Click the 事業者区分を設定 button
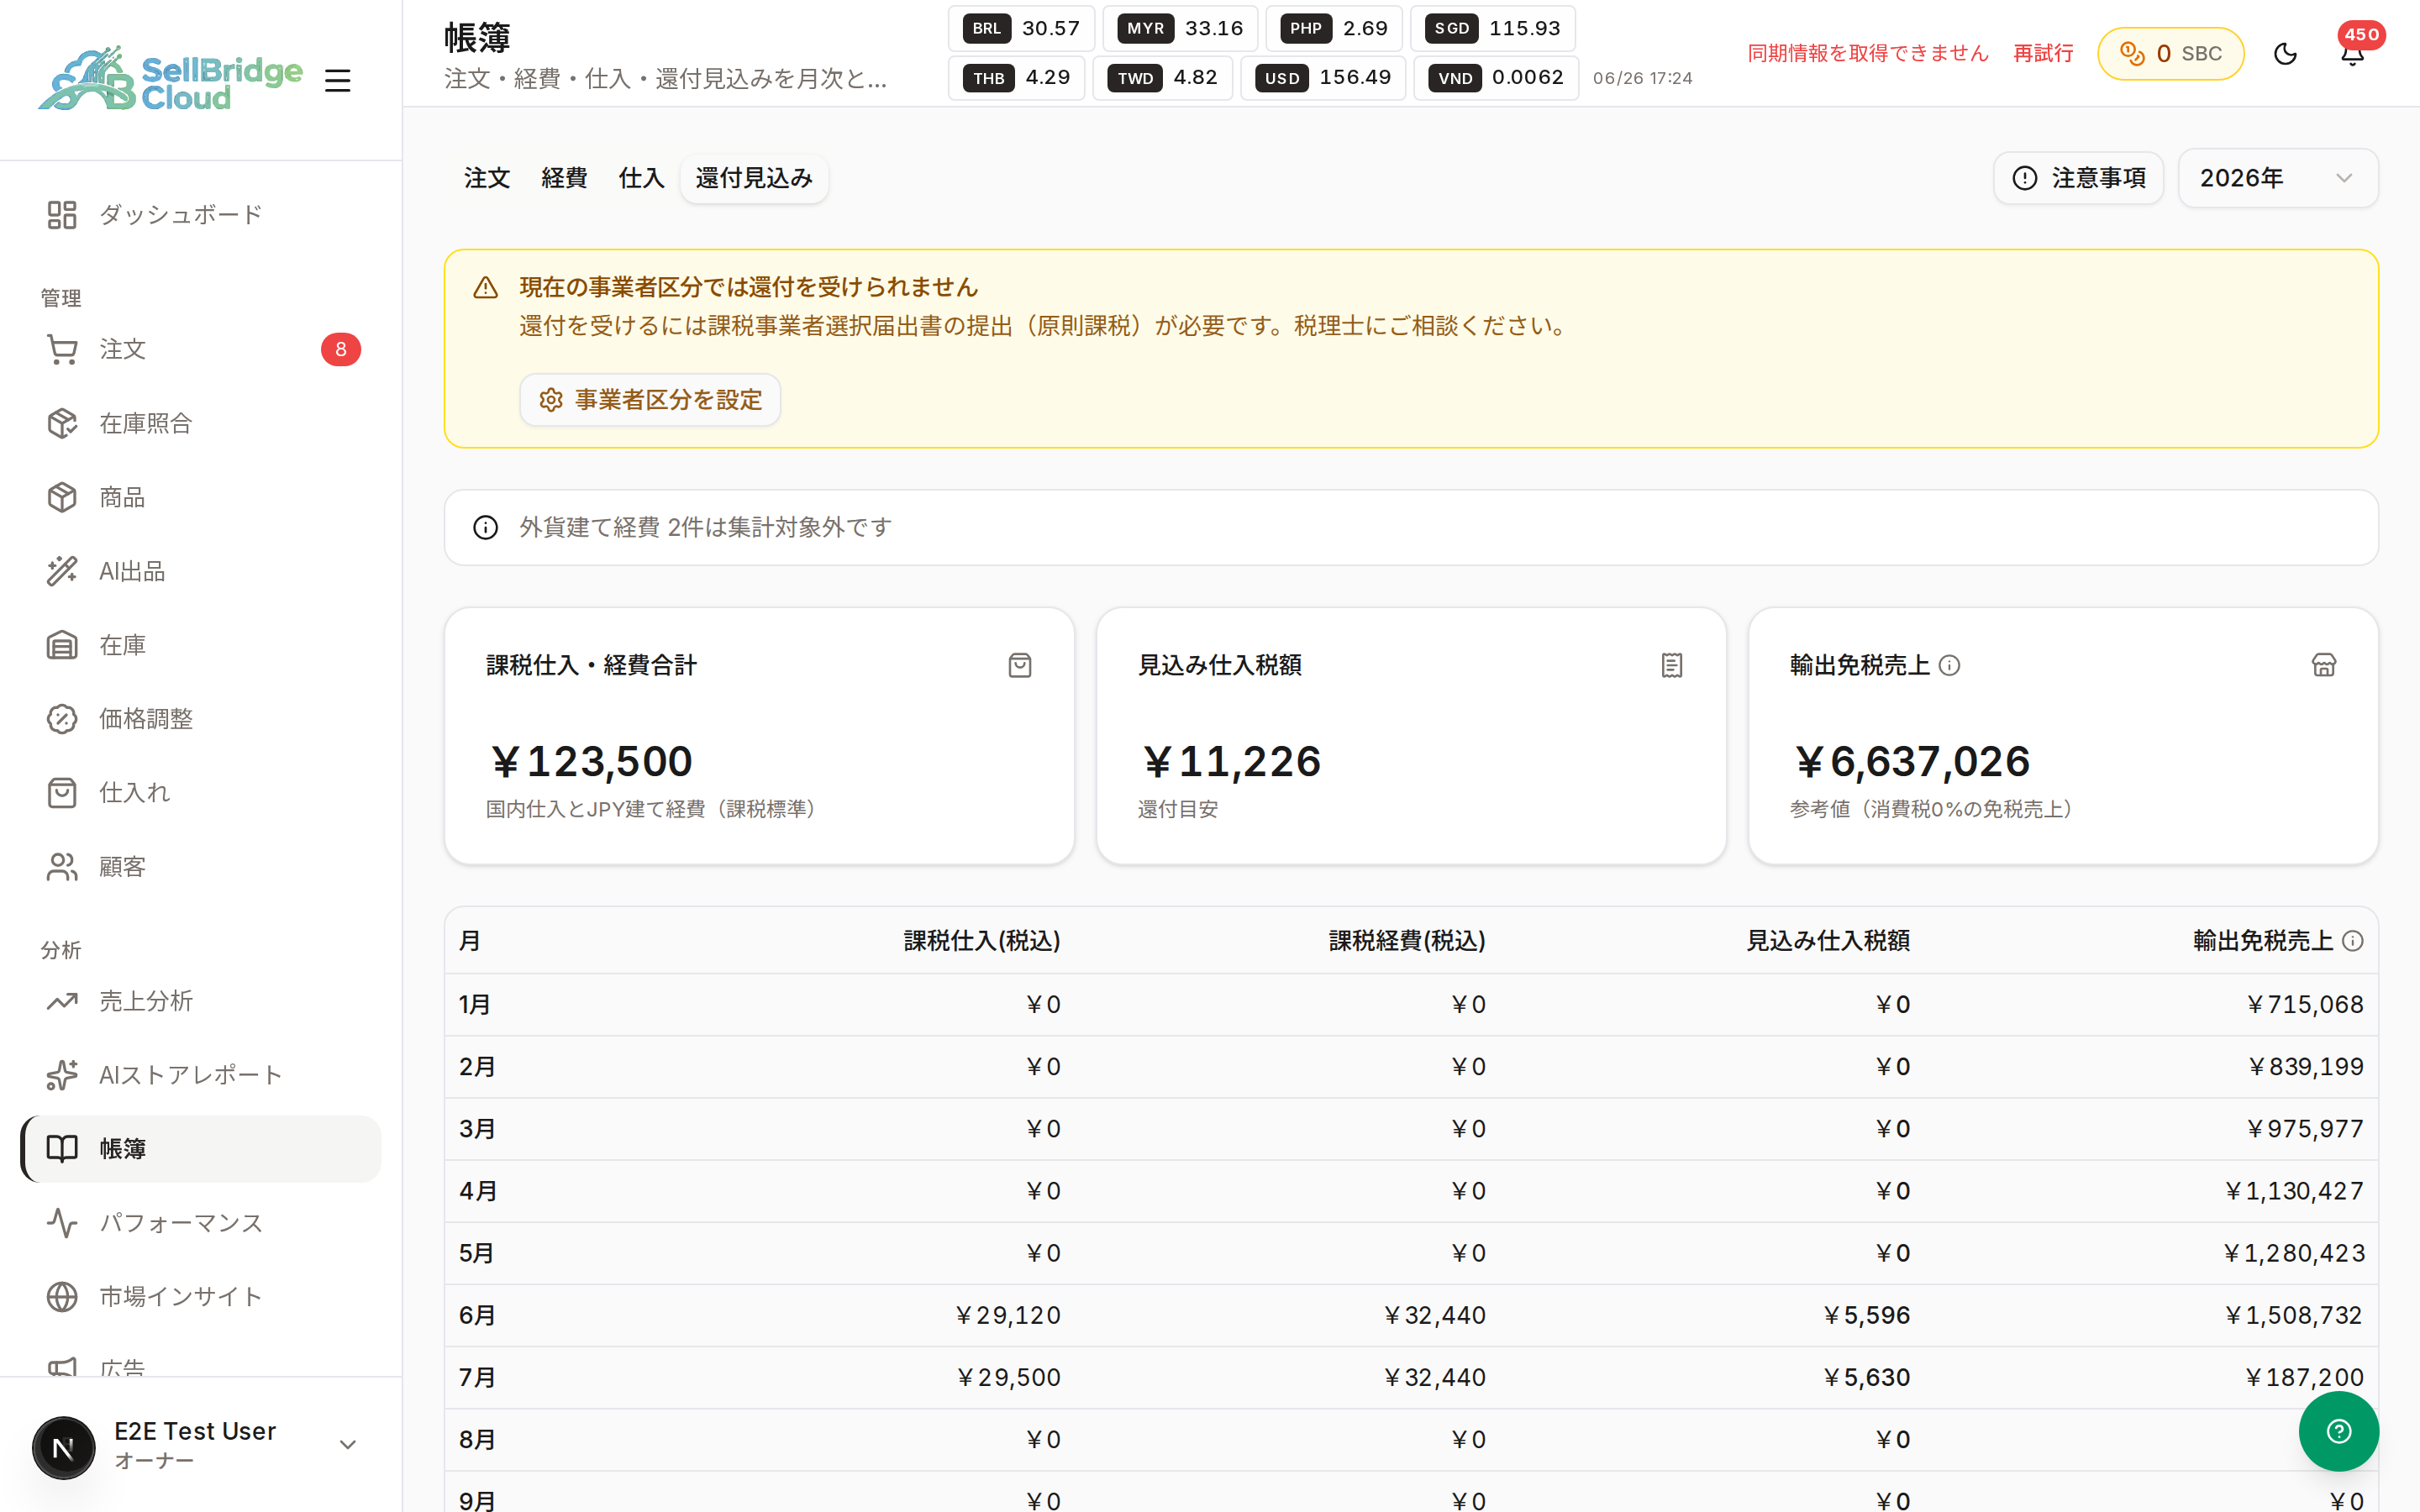The height and width of the screenshot is (1512, 2420). [x=650, y=400]
